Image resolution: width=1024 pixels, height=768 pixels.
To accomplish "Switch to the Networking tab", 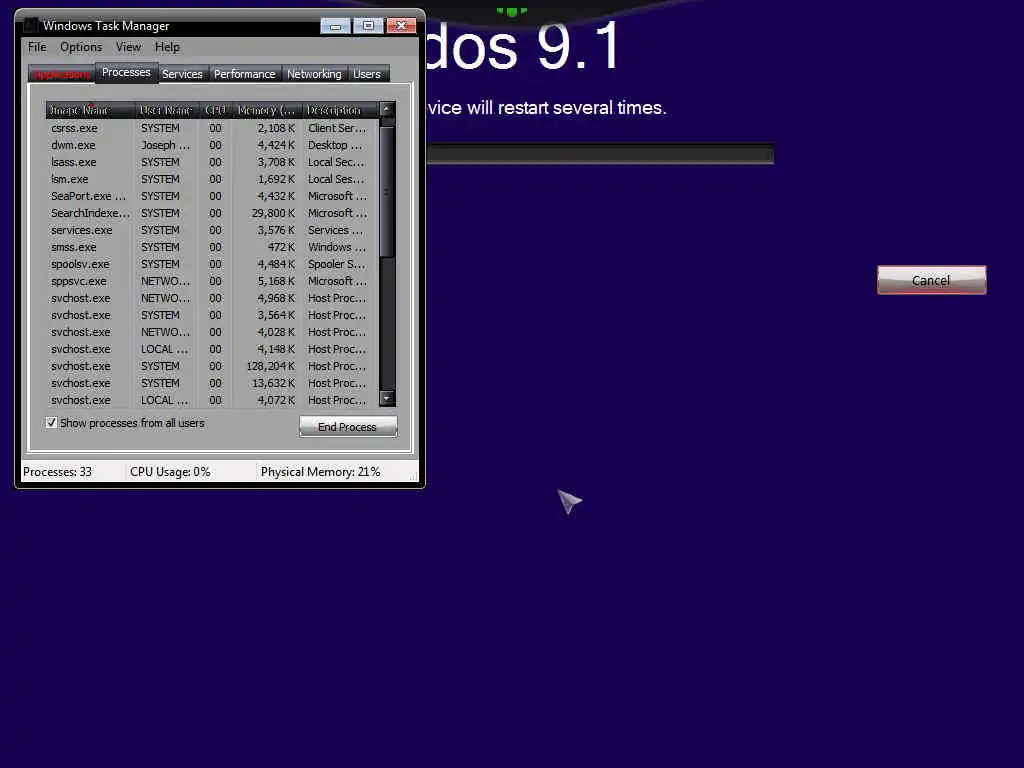I will click(314, 74).
